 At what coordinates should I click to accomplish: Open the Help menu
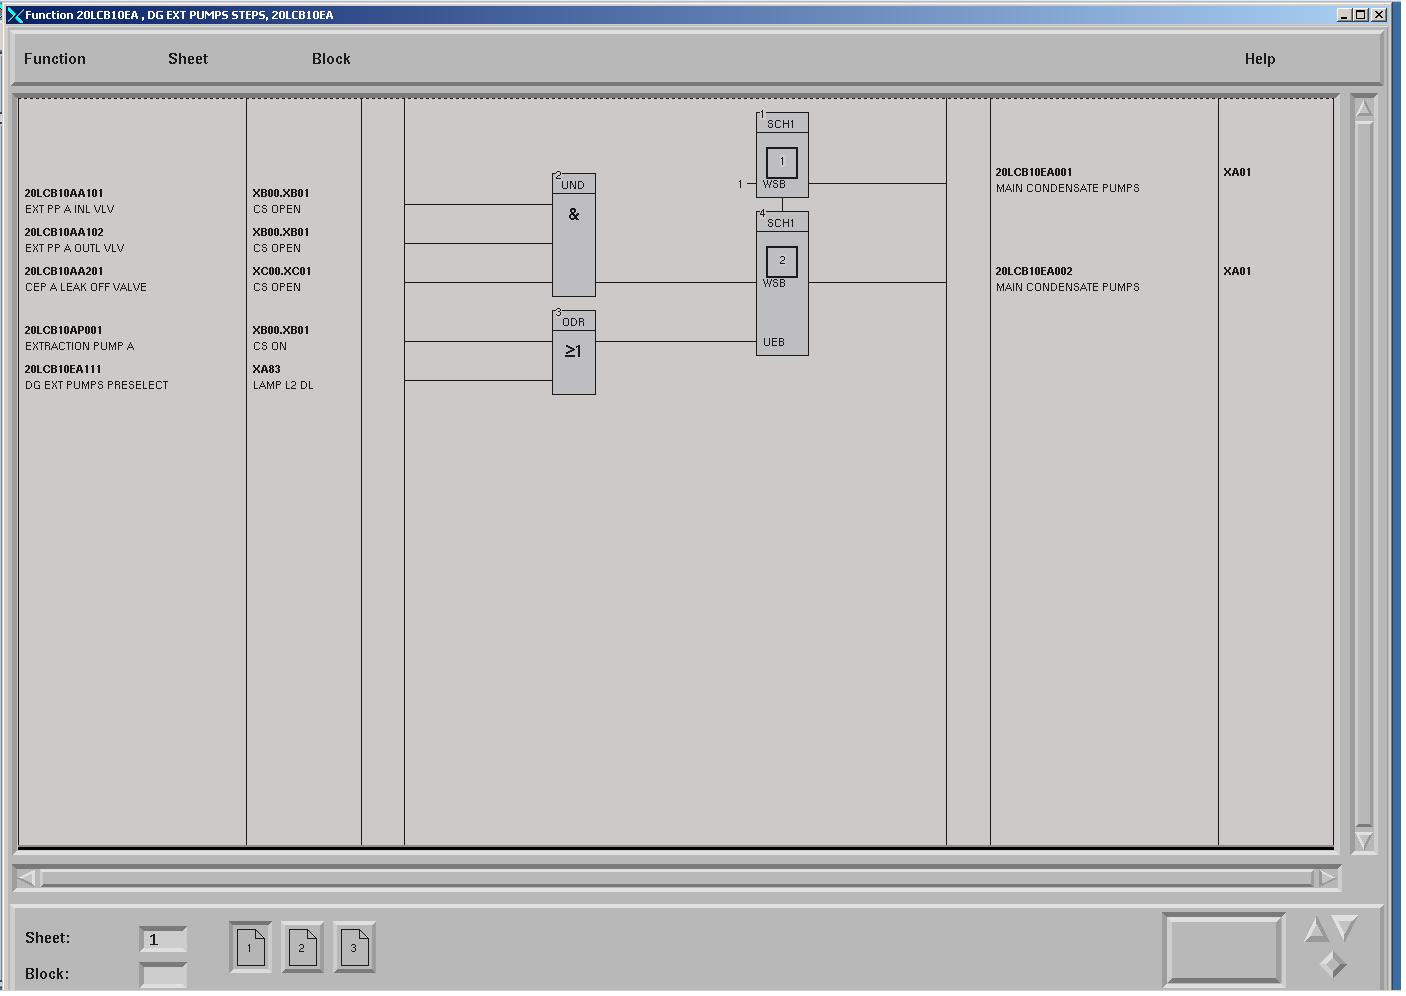tap(1260, 59)
